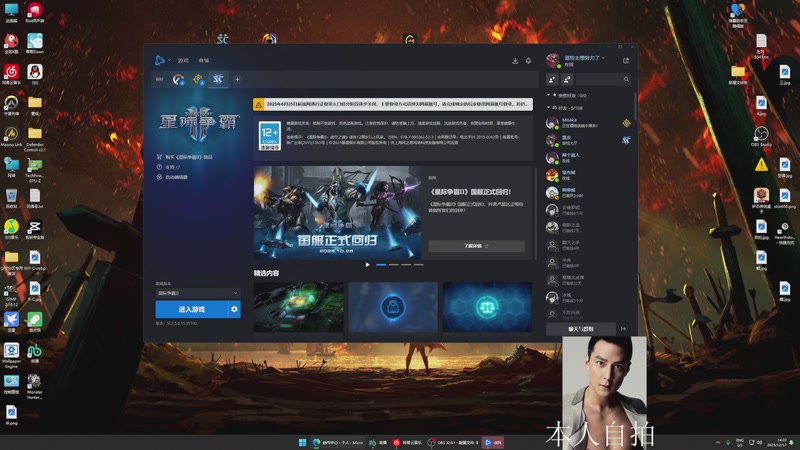Click the 聊天与群组 chats and groups button

click(x=581, y=329)
